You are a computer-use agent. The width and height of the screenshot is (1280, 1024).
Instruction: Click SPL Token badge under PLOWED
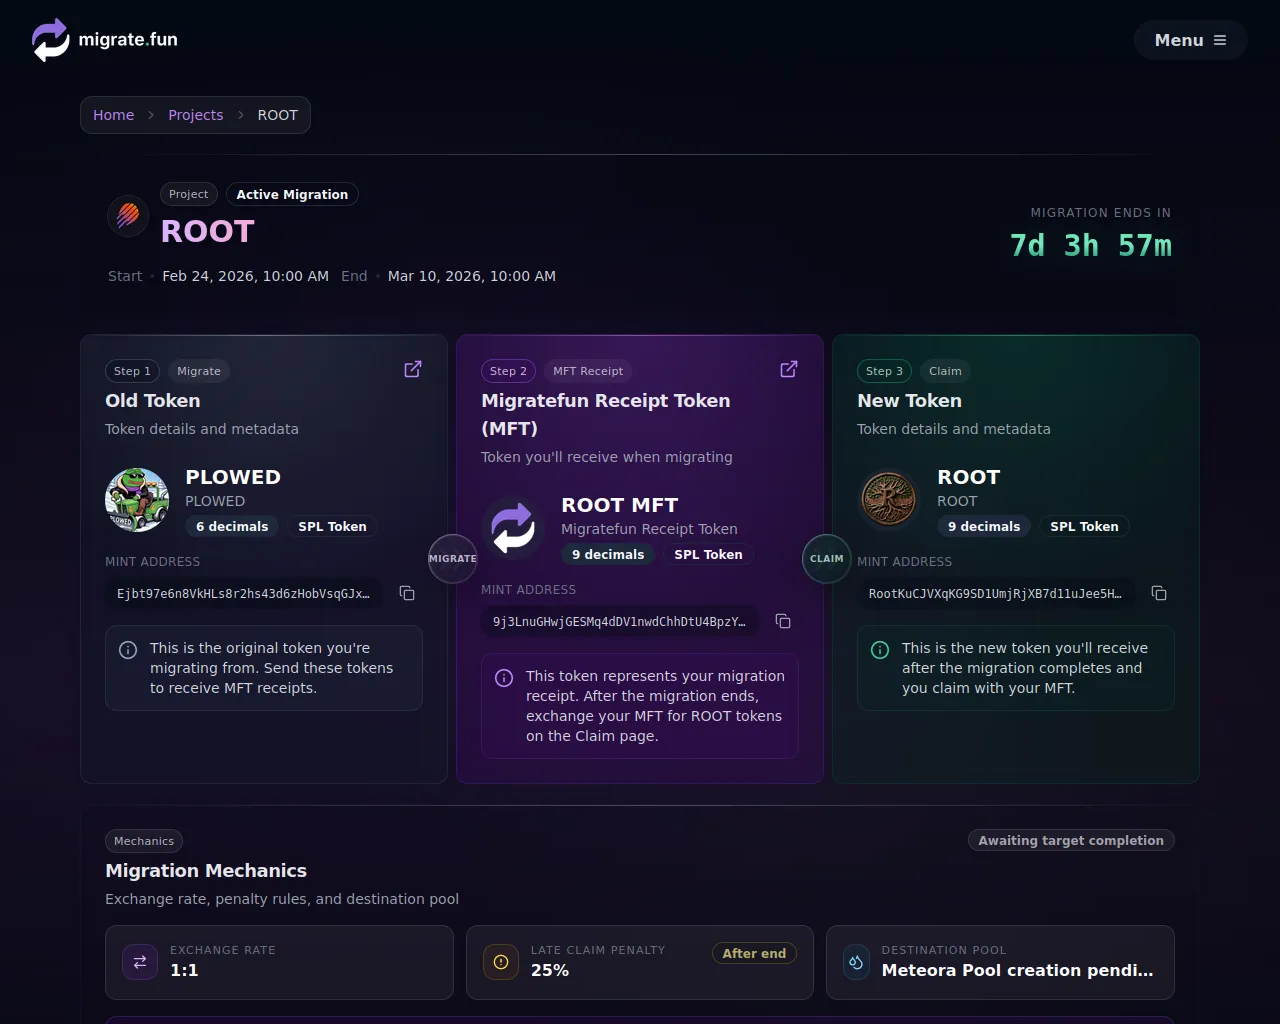(332, 526)
